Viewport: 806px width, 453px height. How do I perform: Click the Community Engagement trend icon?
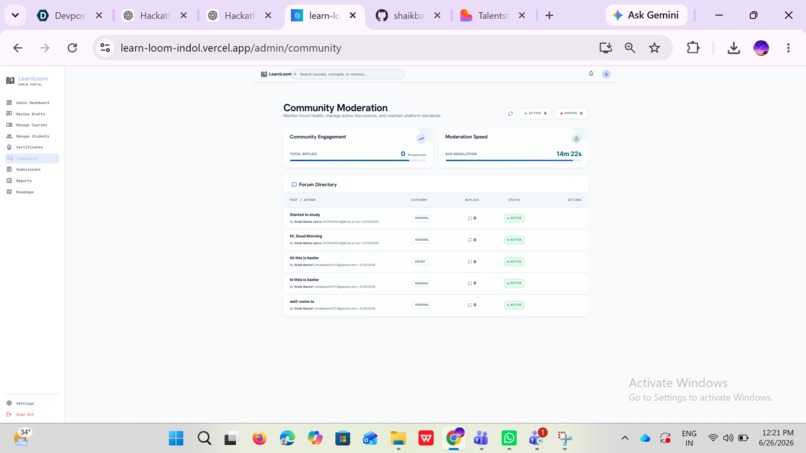click(x=421, y=138)
